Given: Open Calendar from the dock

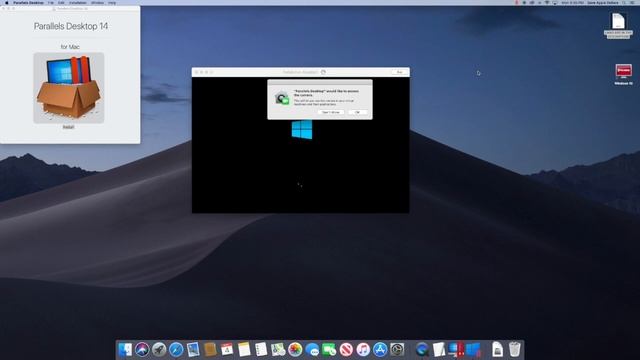Looking at the screenshot, I should (227, 350).
